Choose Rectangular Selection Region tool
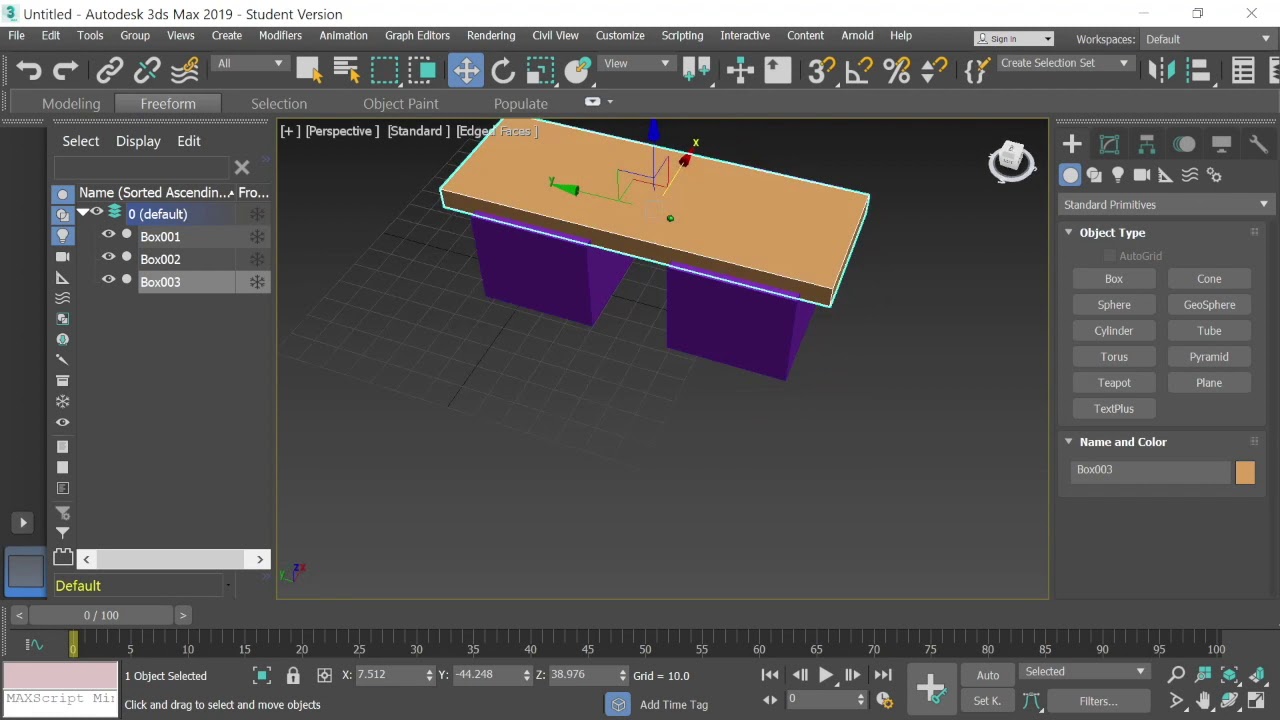The image size is (1280, 720). click(x=385, y=70)
